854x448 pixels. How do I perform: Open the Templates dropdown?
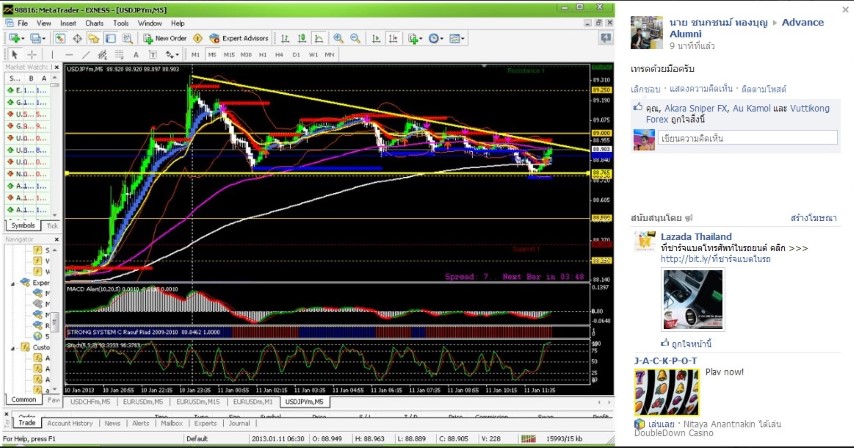[x=456, y=39]
